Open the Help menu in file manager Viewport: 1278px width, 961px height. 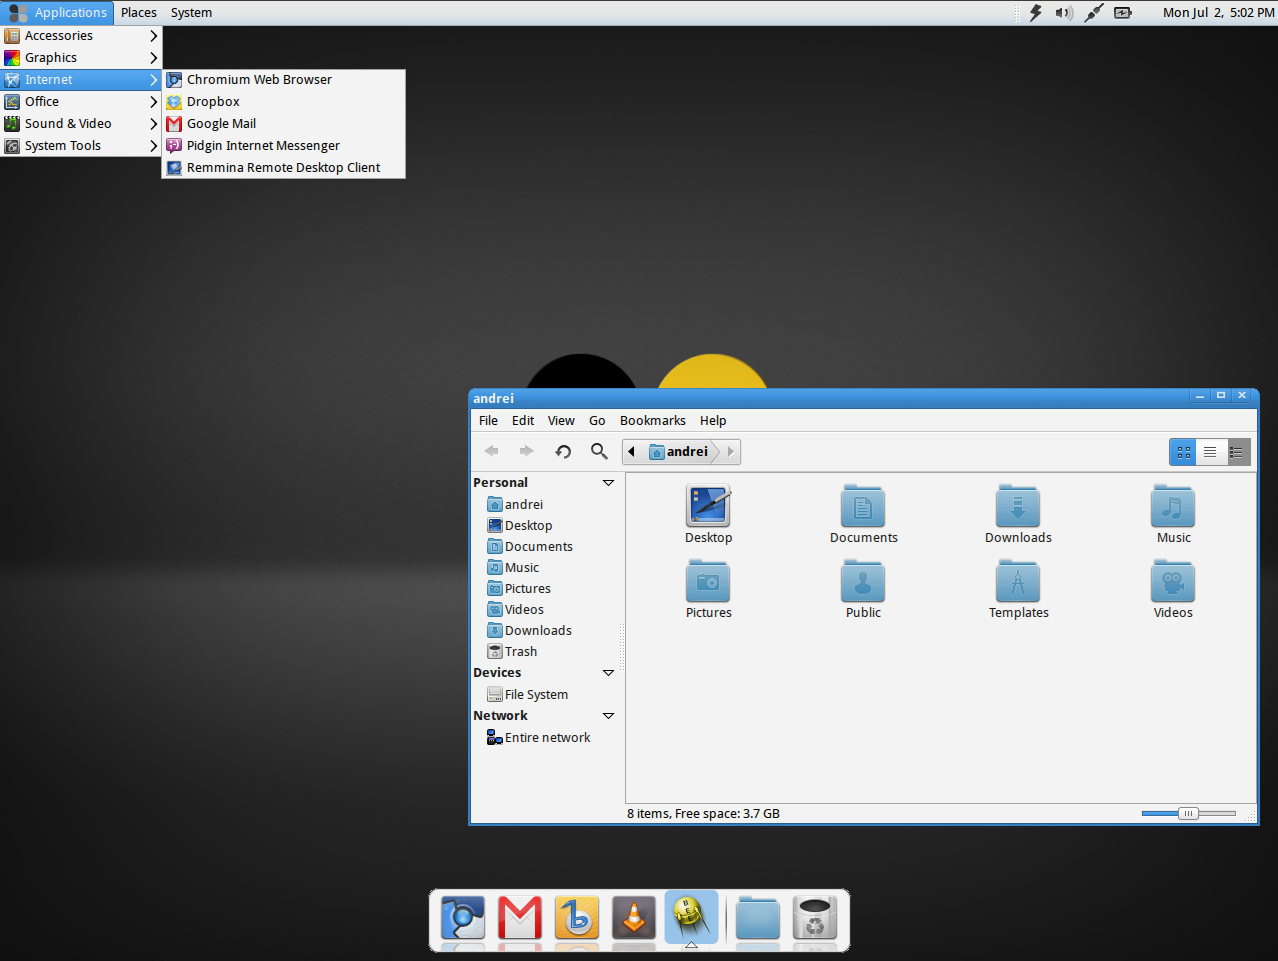pos(713,421)
